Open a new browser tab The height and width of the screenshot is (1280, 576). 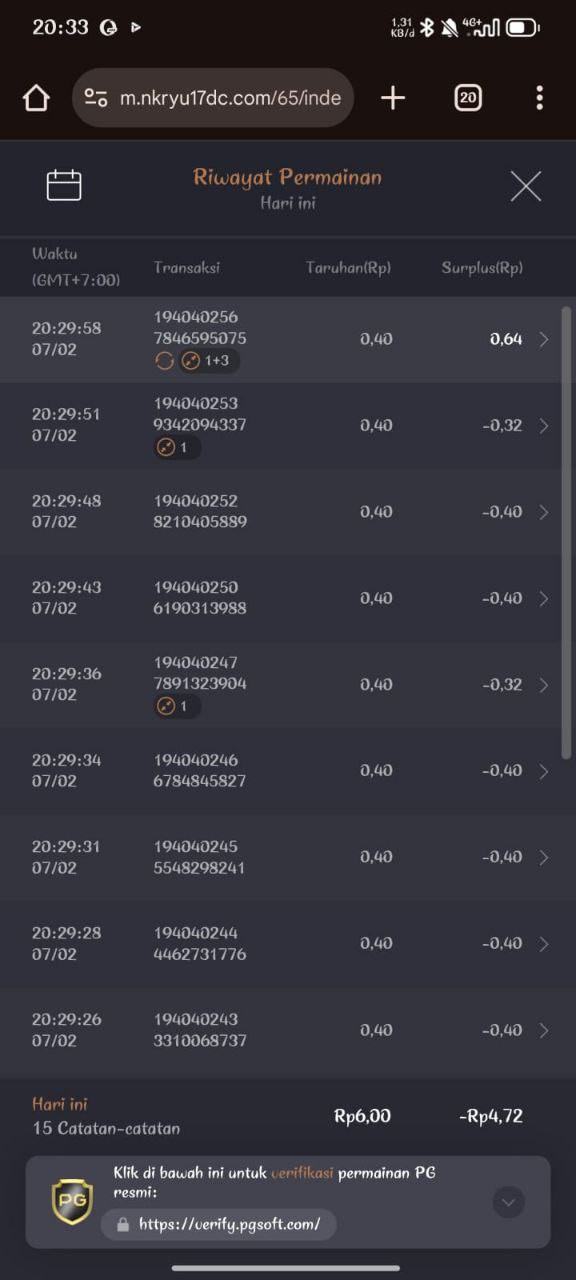(393, 97)
